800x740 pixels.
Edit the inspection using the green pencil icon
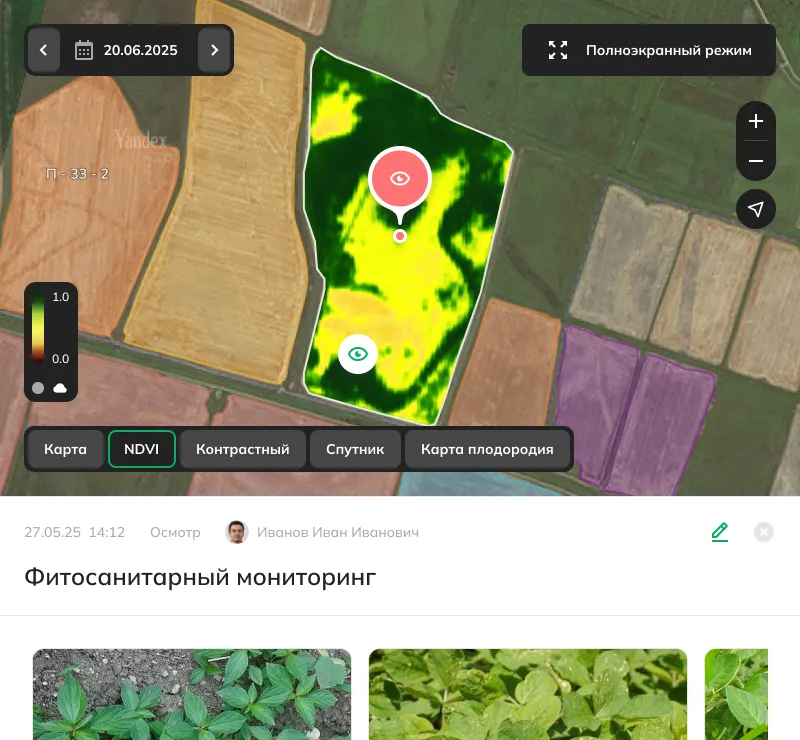point(720,532)
